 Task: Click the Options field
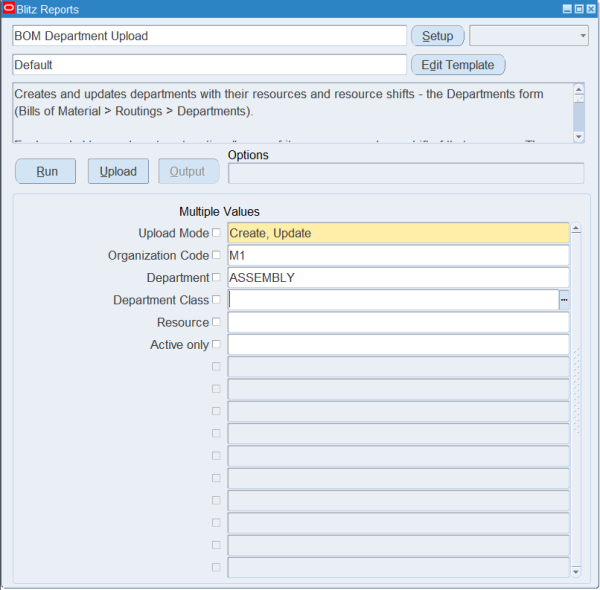[x=406, y=173]
